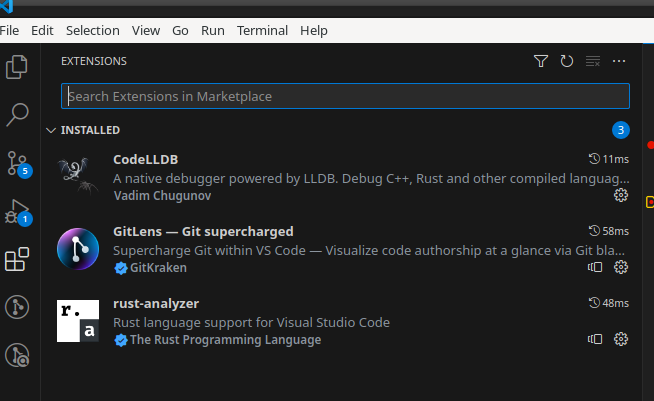The width and height of the screenshot is (654, 401).
Task: Open Source Control with 5 pending changes
Action: (x=17, y=163)
